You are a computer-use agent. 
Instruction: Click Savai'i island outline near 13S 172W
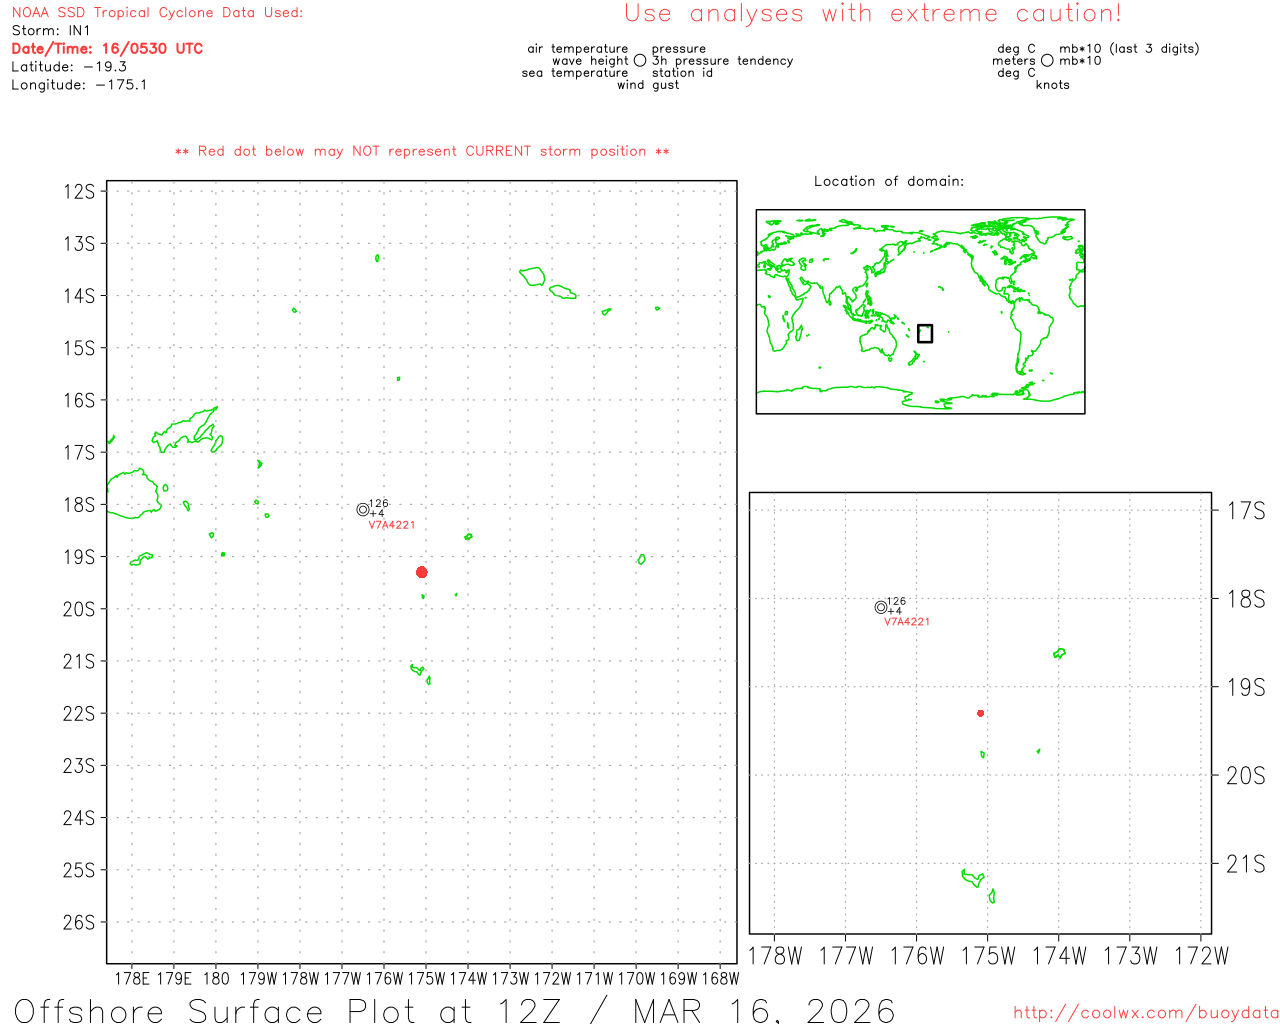(x=532, y=276)
